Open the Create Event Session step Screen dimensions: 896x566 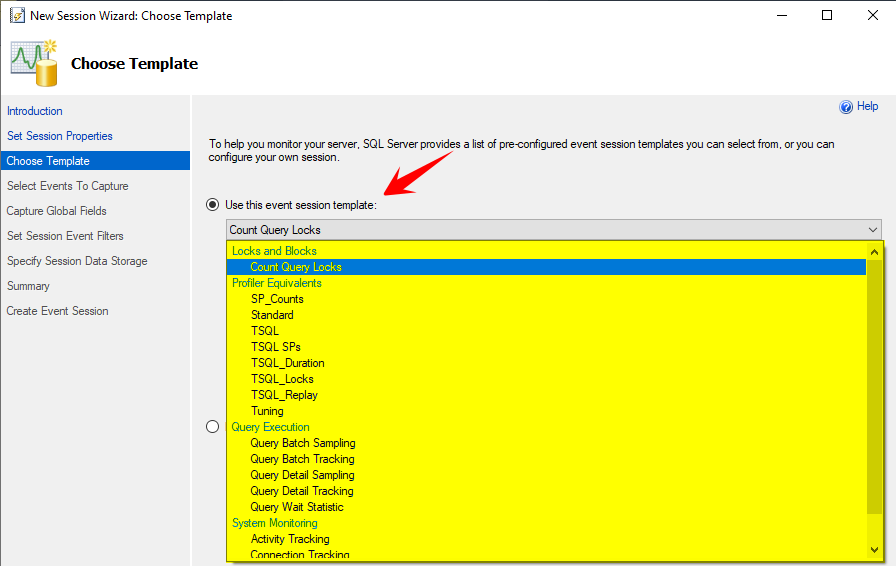point(57,311)
